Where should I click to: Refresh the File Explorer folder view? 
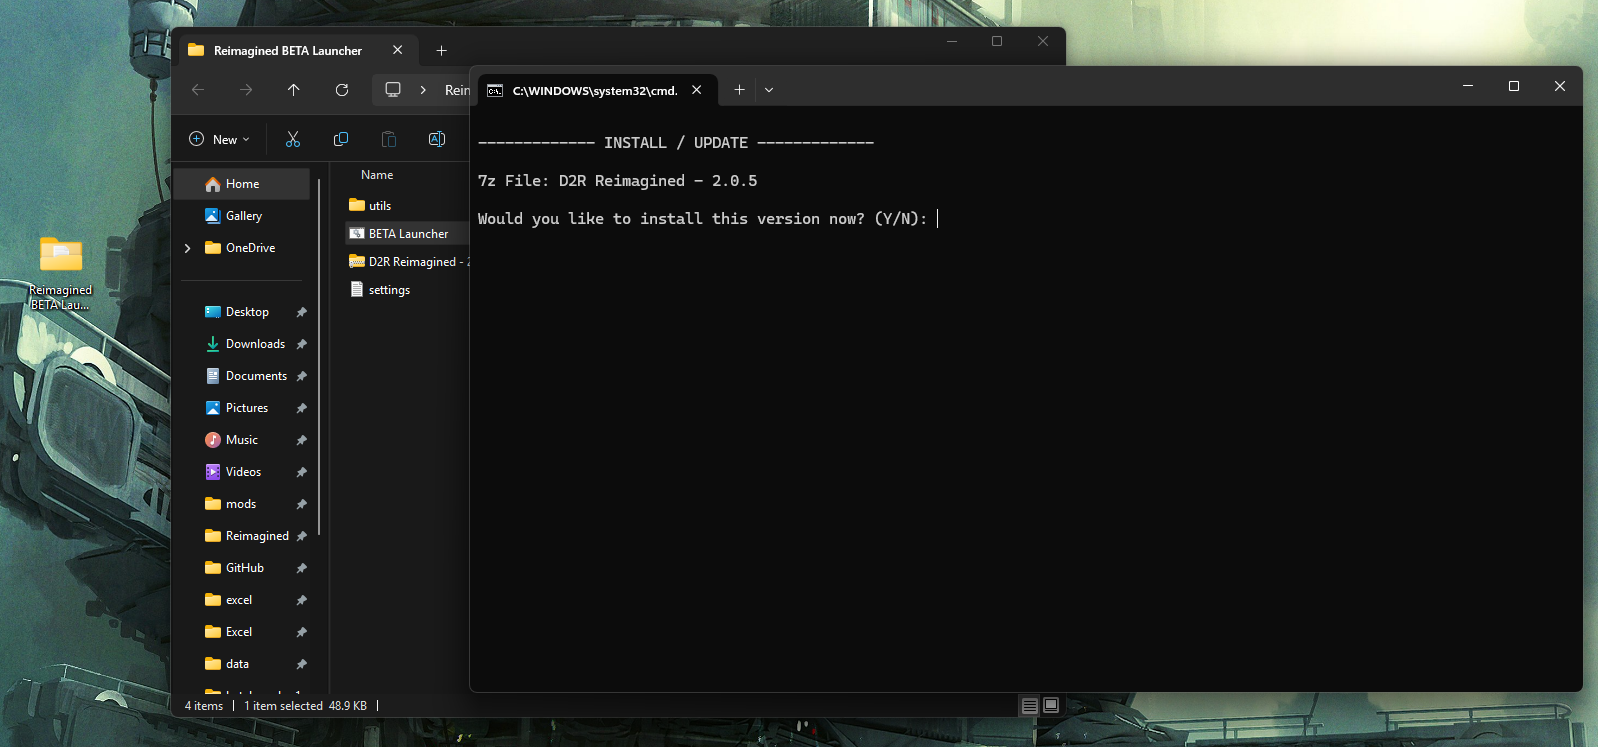342,90
